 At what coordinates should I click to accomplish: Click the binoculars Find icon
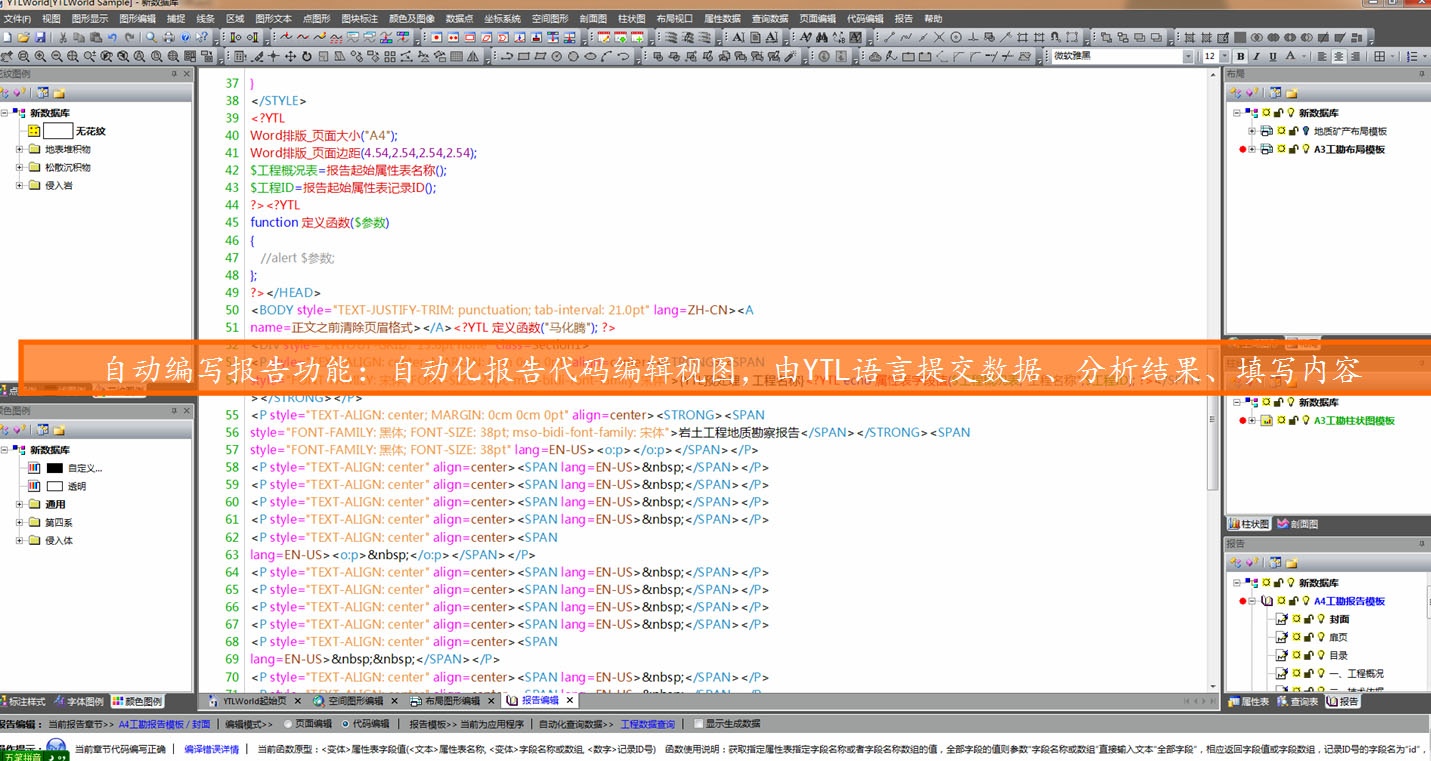[821, 37]
